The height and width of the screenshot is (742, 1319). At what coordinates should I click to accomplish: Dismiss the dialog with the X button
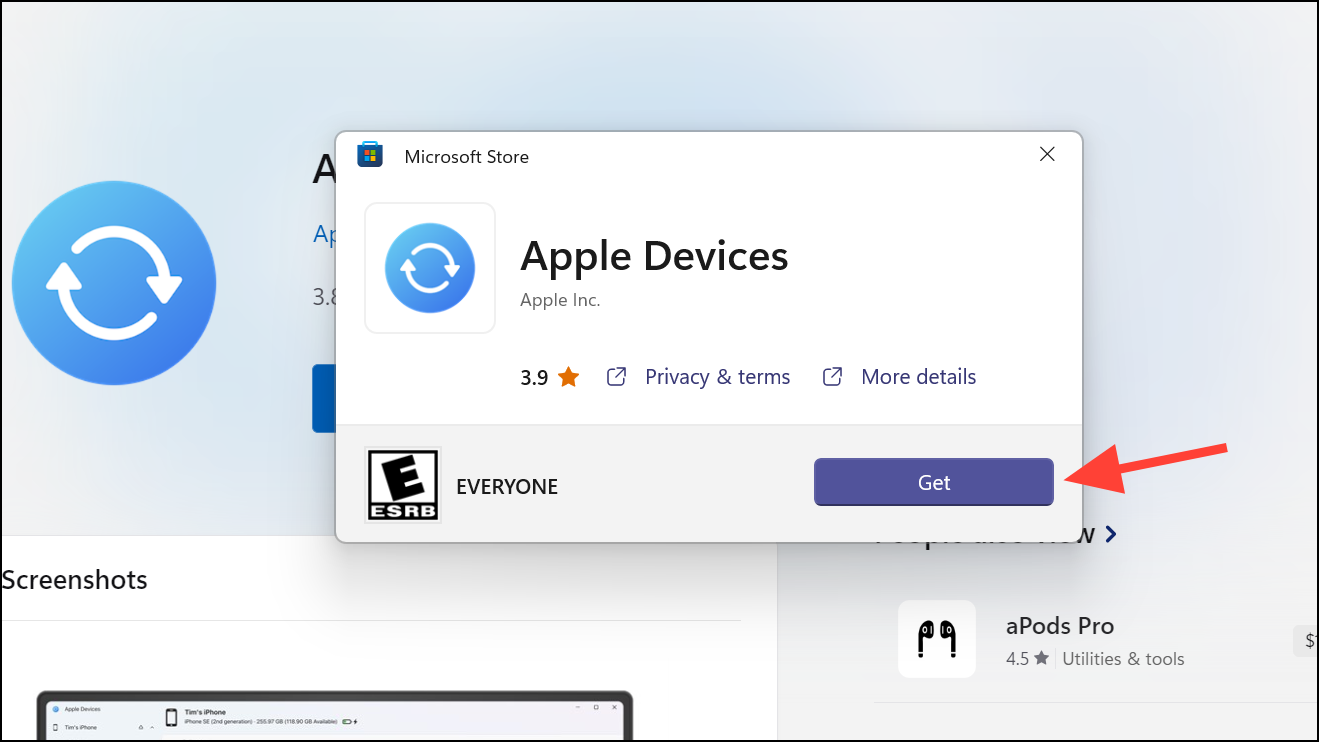point(1046,154)
